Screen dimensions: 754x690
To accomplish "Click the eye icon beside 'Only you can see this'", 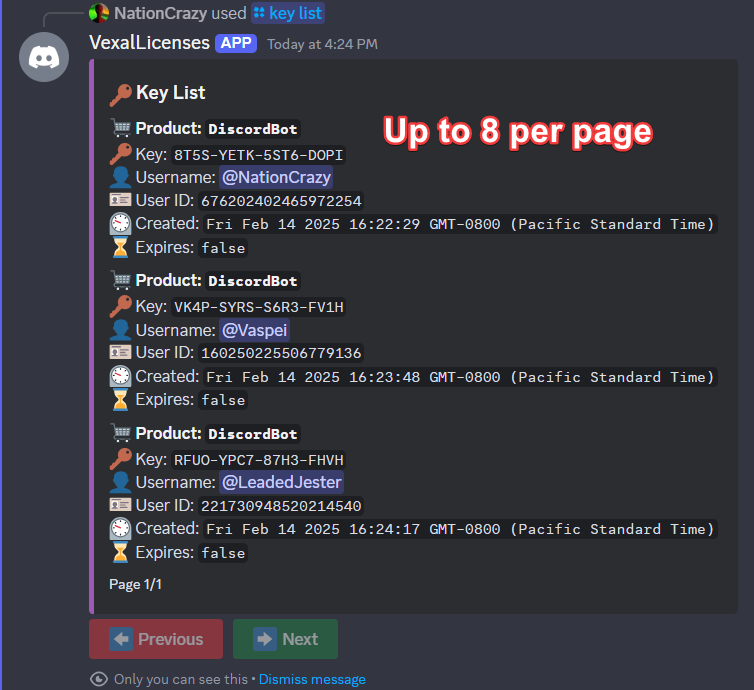I will click(x=98, y=679).
